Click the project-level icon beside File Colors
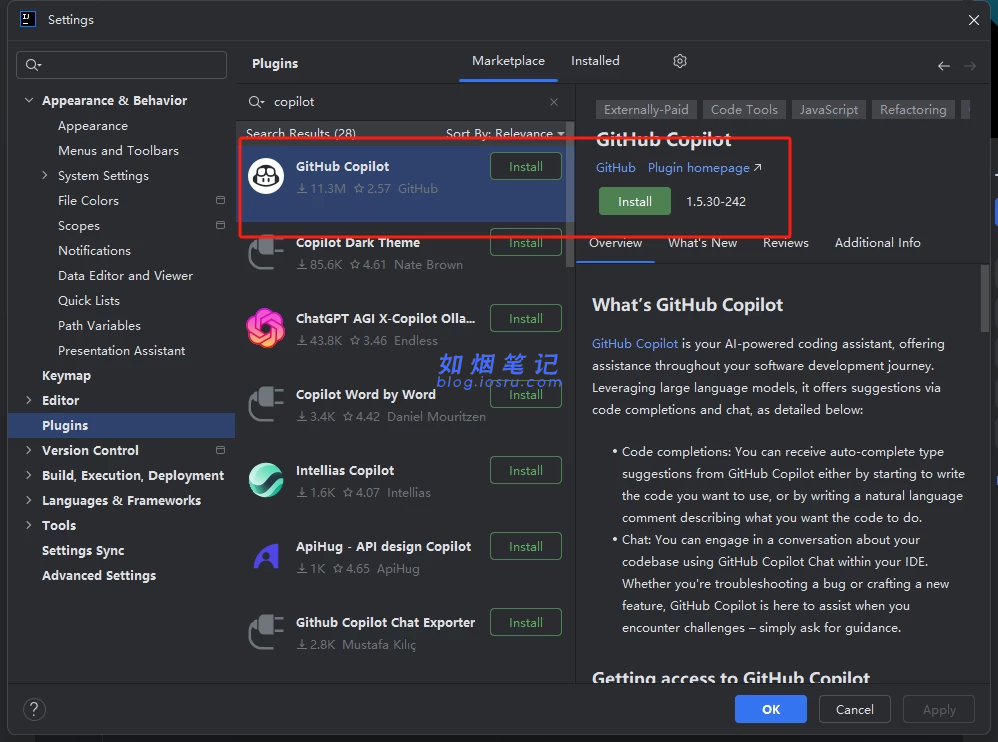Screen dimensions: 998x742 (x=220, y=200)
